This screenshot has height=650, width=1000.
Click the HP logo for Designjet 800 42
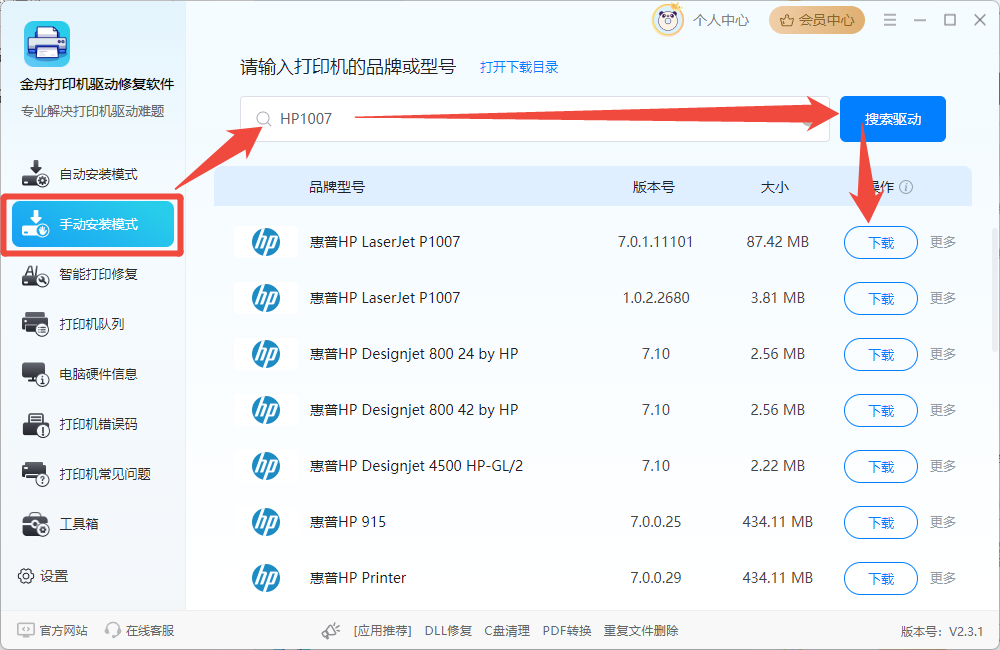pos(266,410)
